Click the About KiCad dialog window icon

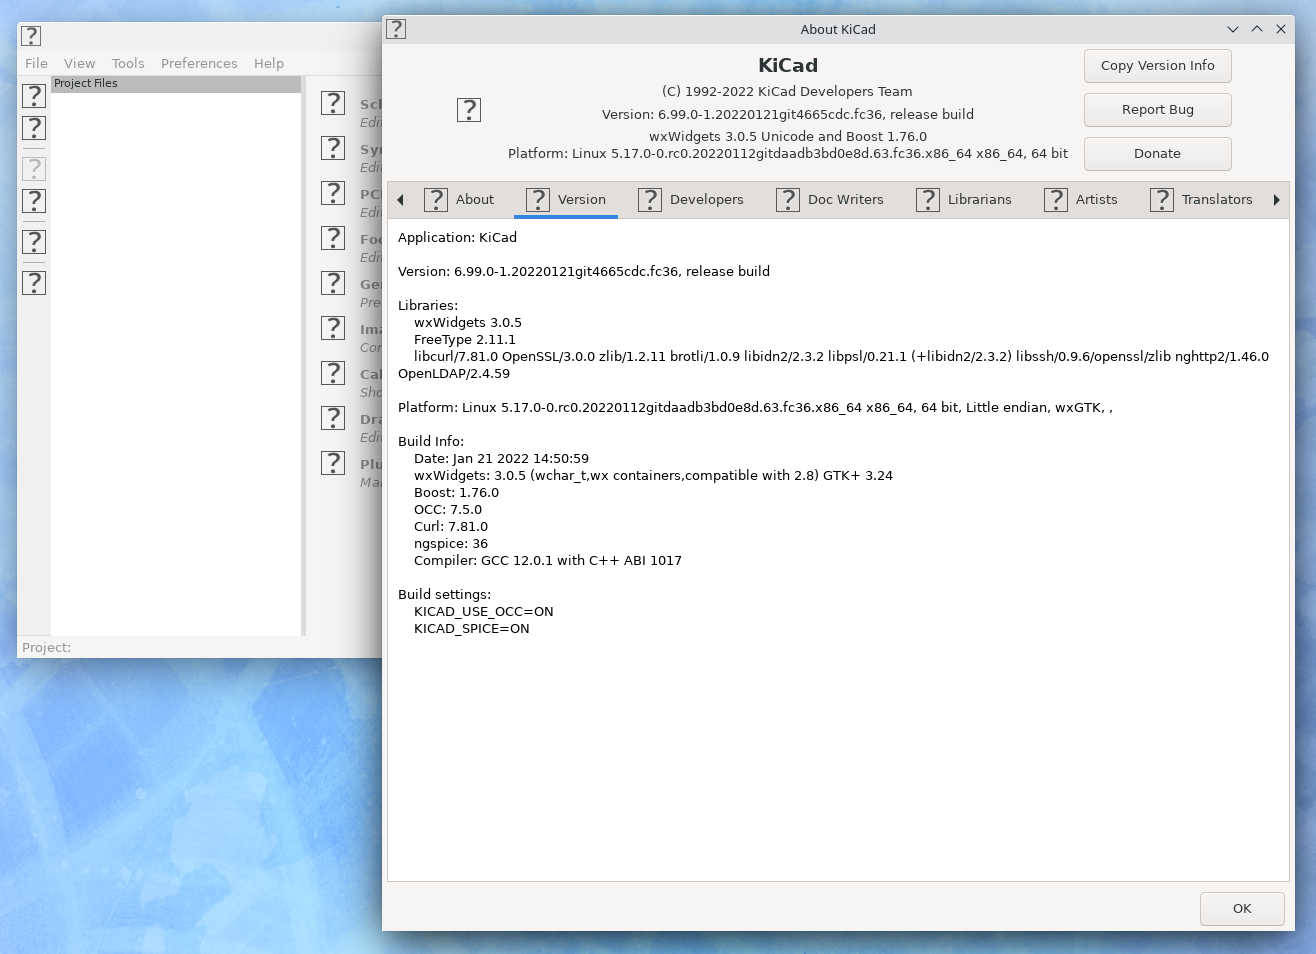click(396, 29)
